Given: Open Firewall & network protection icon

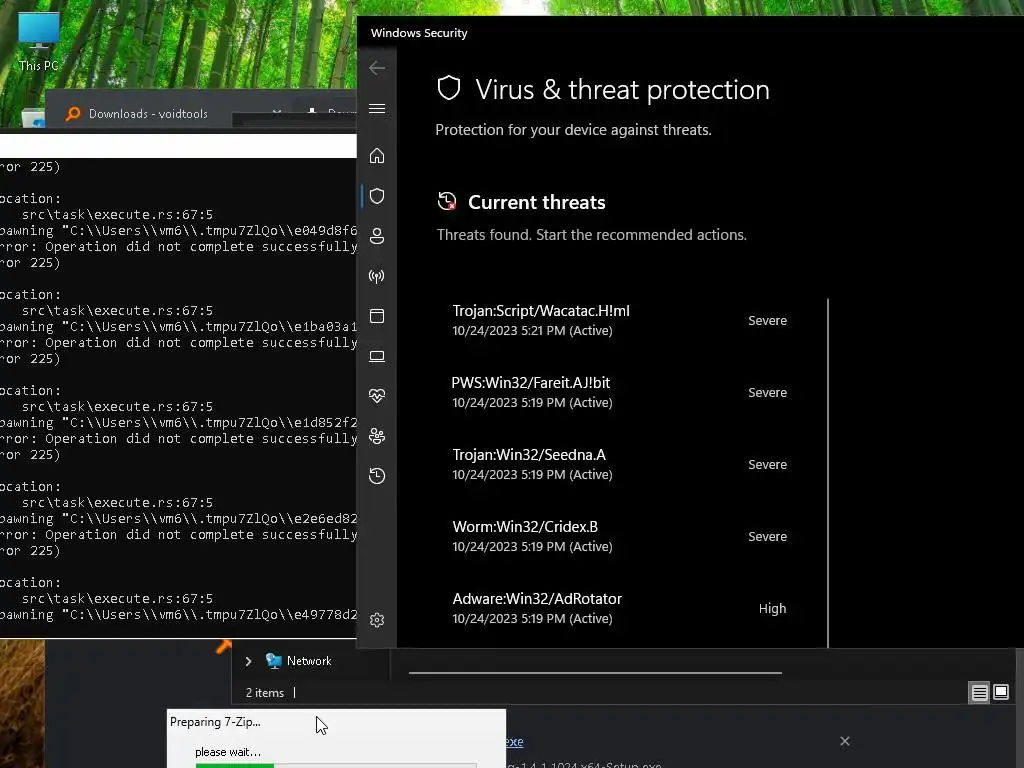Looking at the screenshot, I should [377, 276].
